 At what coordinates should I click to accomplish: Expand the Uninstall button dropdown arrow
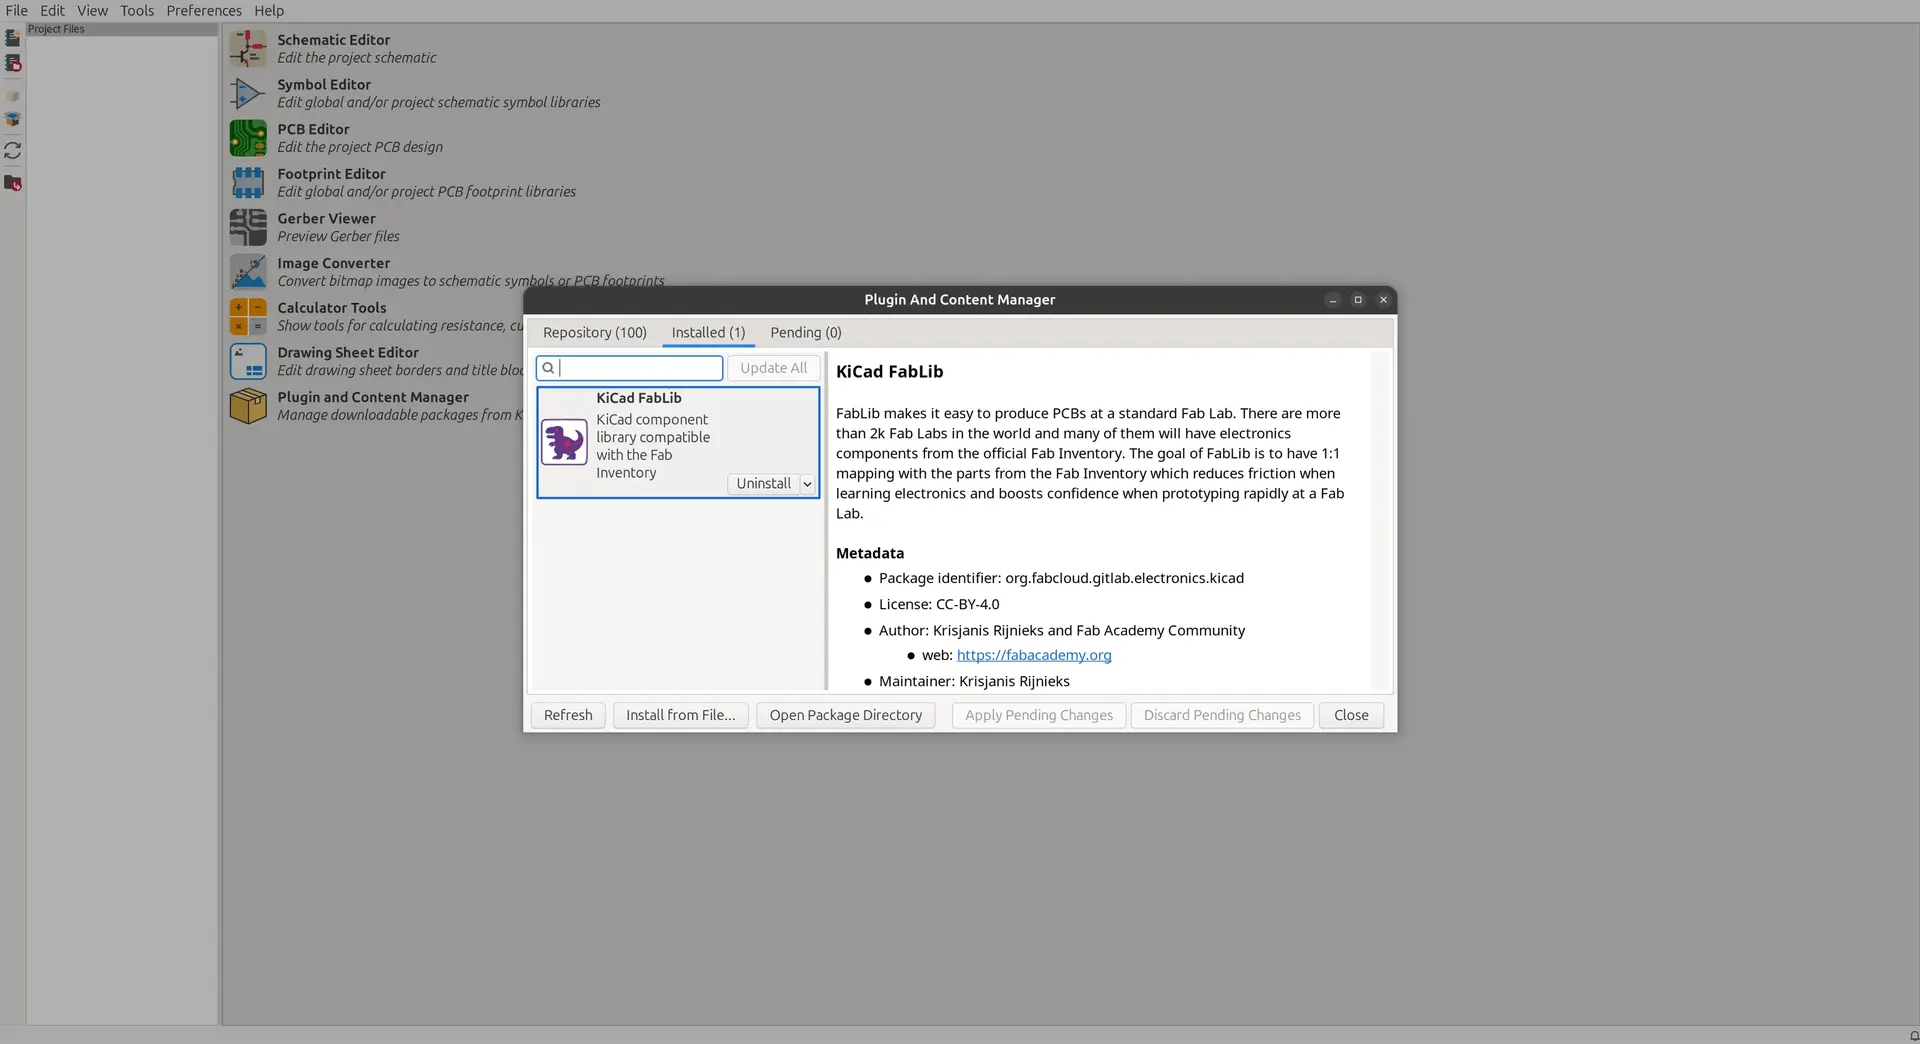[807, 484]
